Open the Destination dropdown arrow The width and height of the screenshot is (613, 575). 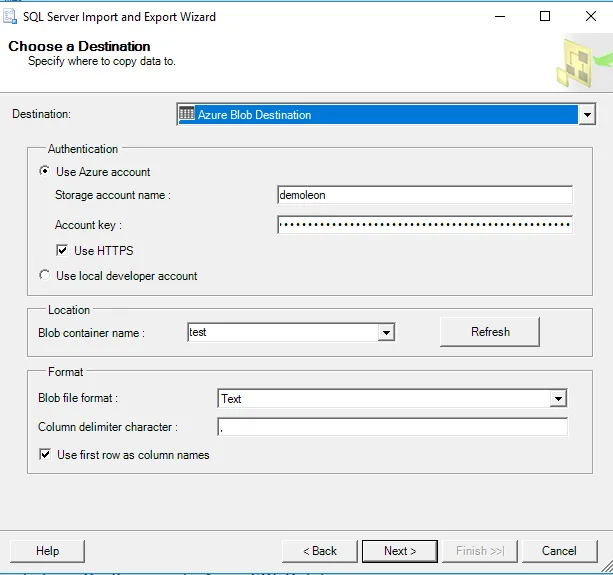(587, 115)
